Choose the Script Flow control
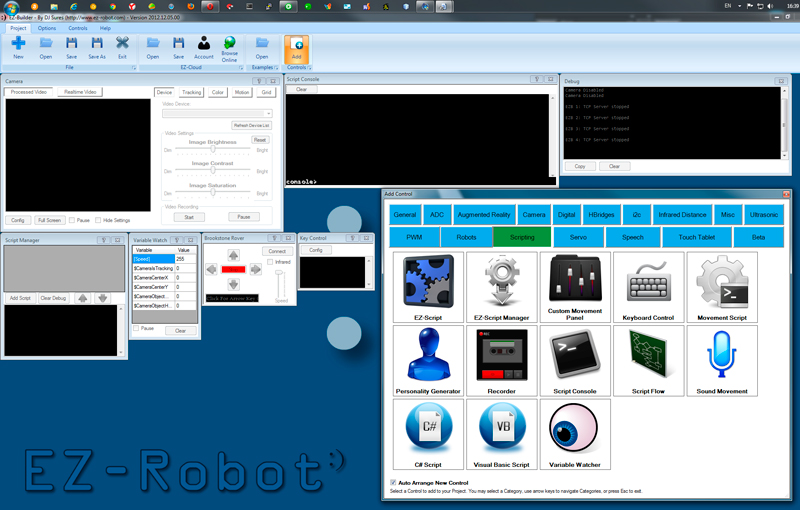The width and height of the screenshot is (800, 510). tap(648, 361)
